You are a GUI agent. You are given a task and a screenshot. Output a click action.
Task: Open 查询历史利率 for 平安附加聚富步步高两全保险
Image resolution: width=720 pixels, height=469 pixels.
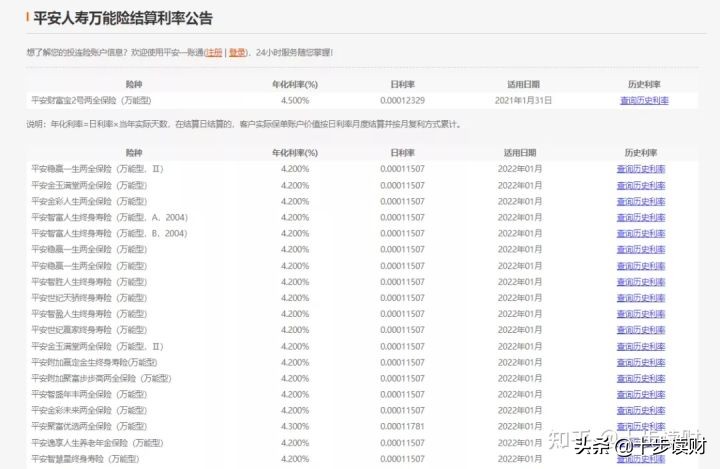[641, 379]
